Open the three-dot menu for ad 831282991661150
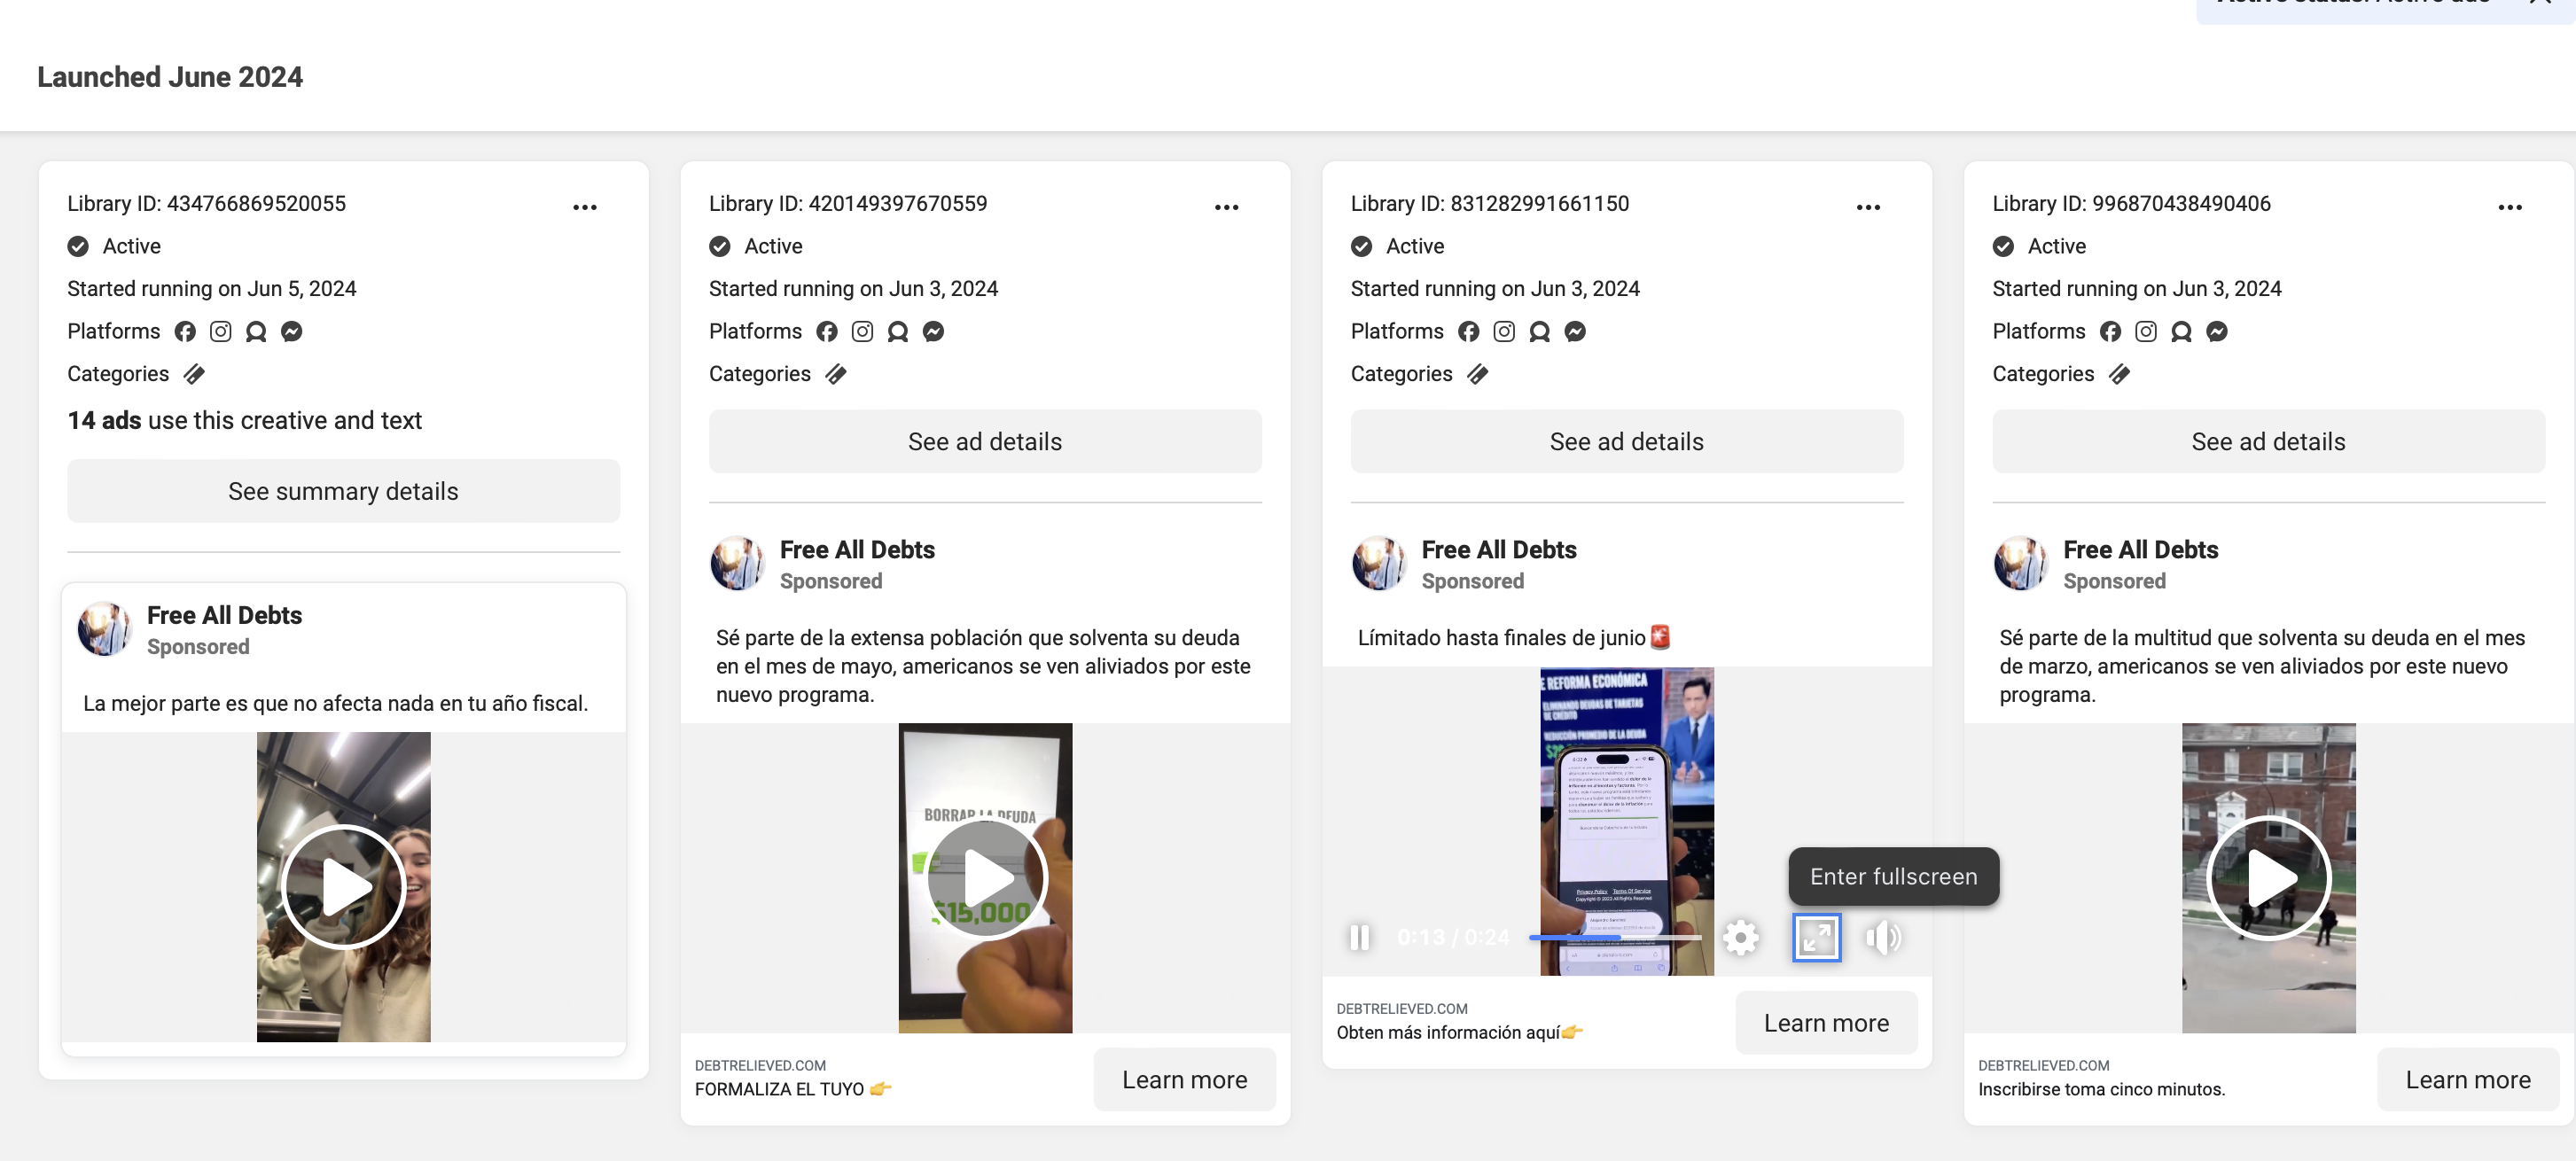This screenshot has height=1161, width=2576. coord(1868,207)
